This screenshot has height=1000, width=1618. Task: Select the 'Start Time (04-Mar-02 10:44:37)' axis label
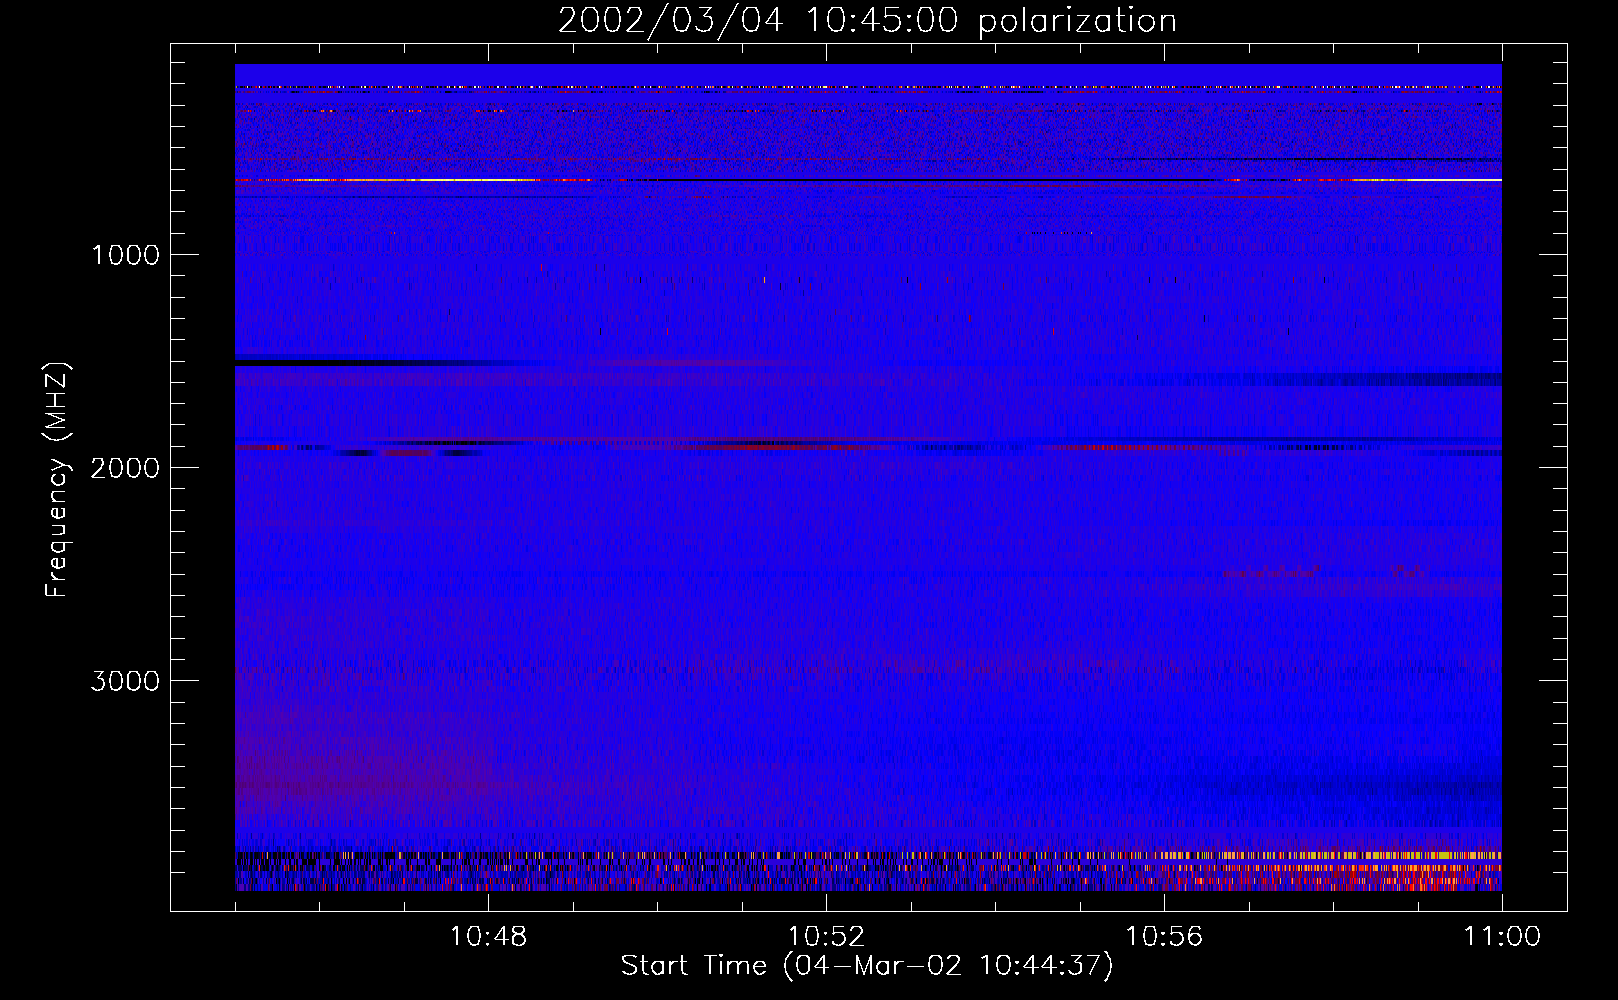(x=867, y=966)
